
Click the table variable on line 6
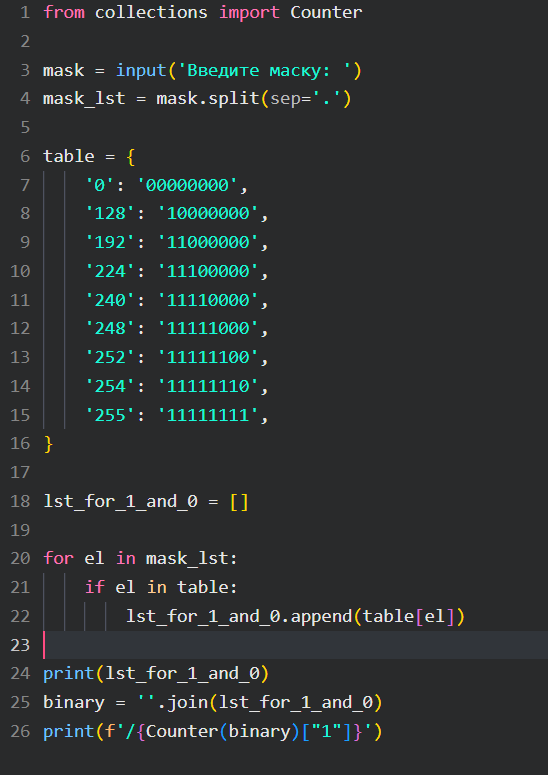point(69,156)
